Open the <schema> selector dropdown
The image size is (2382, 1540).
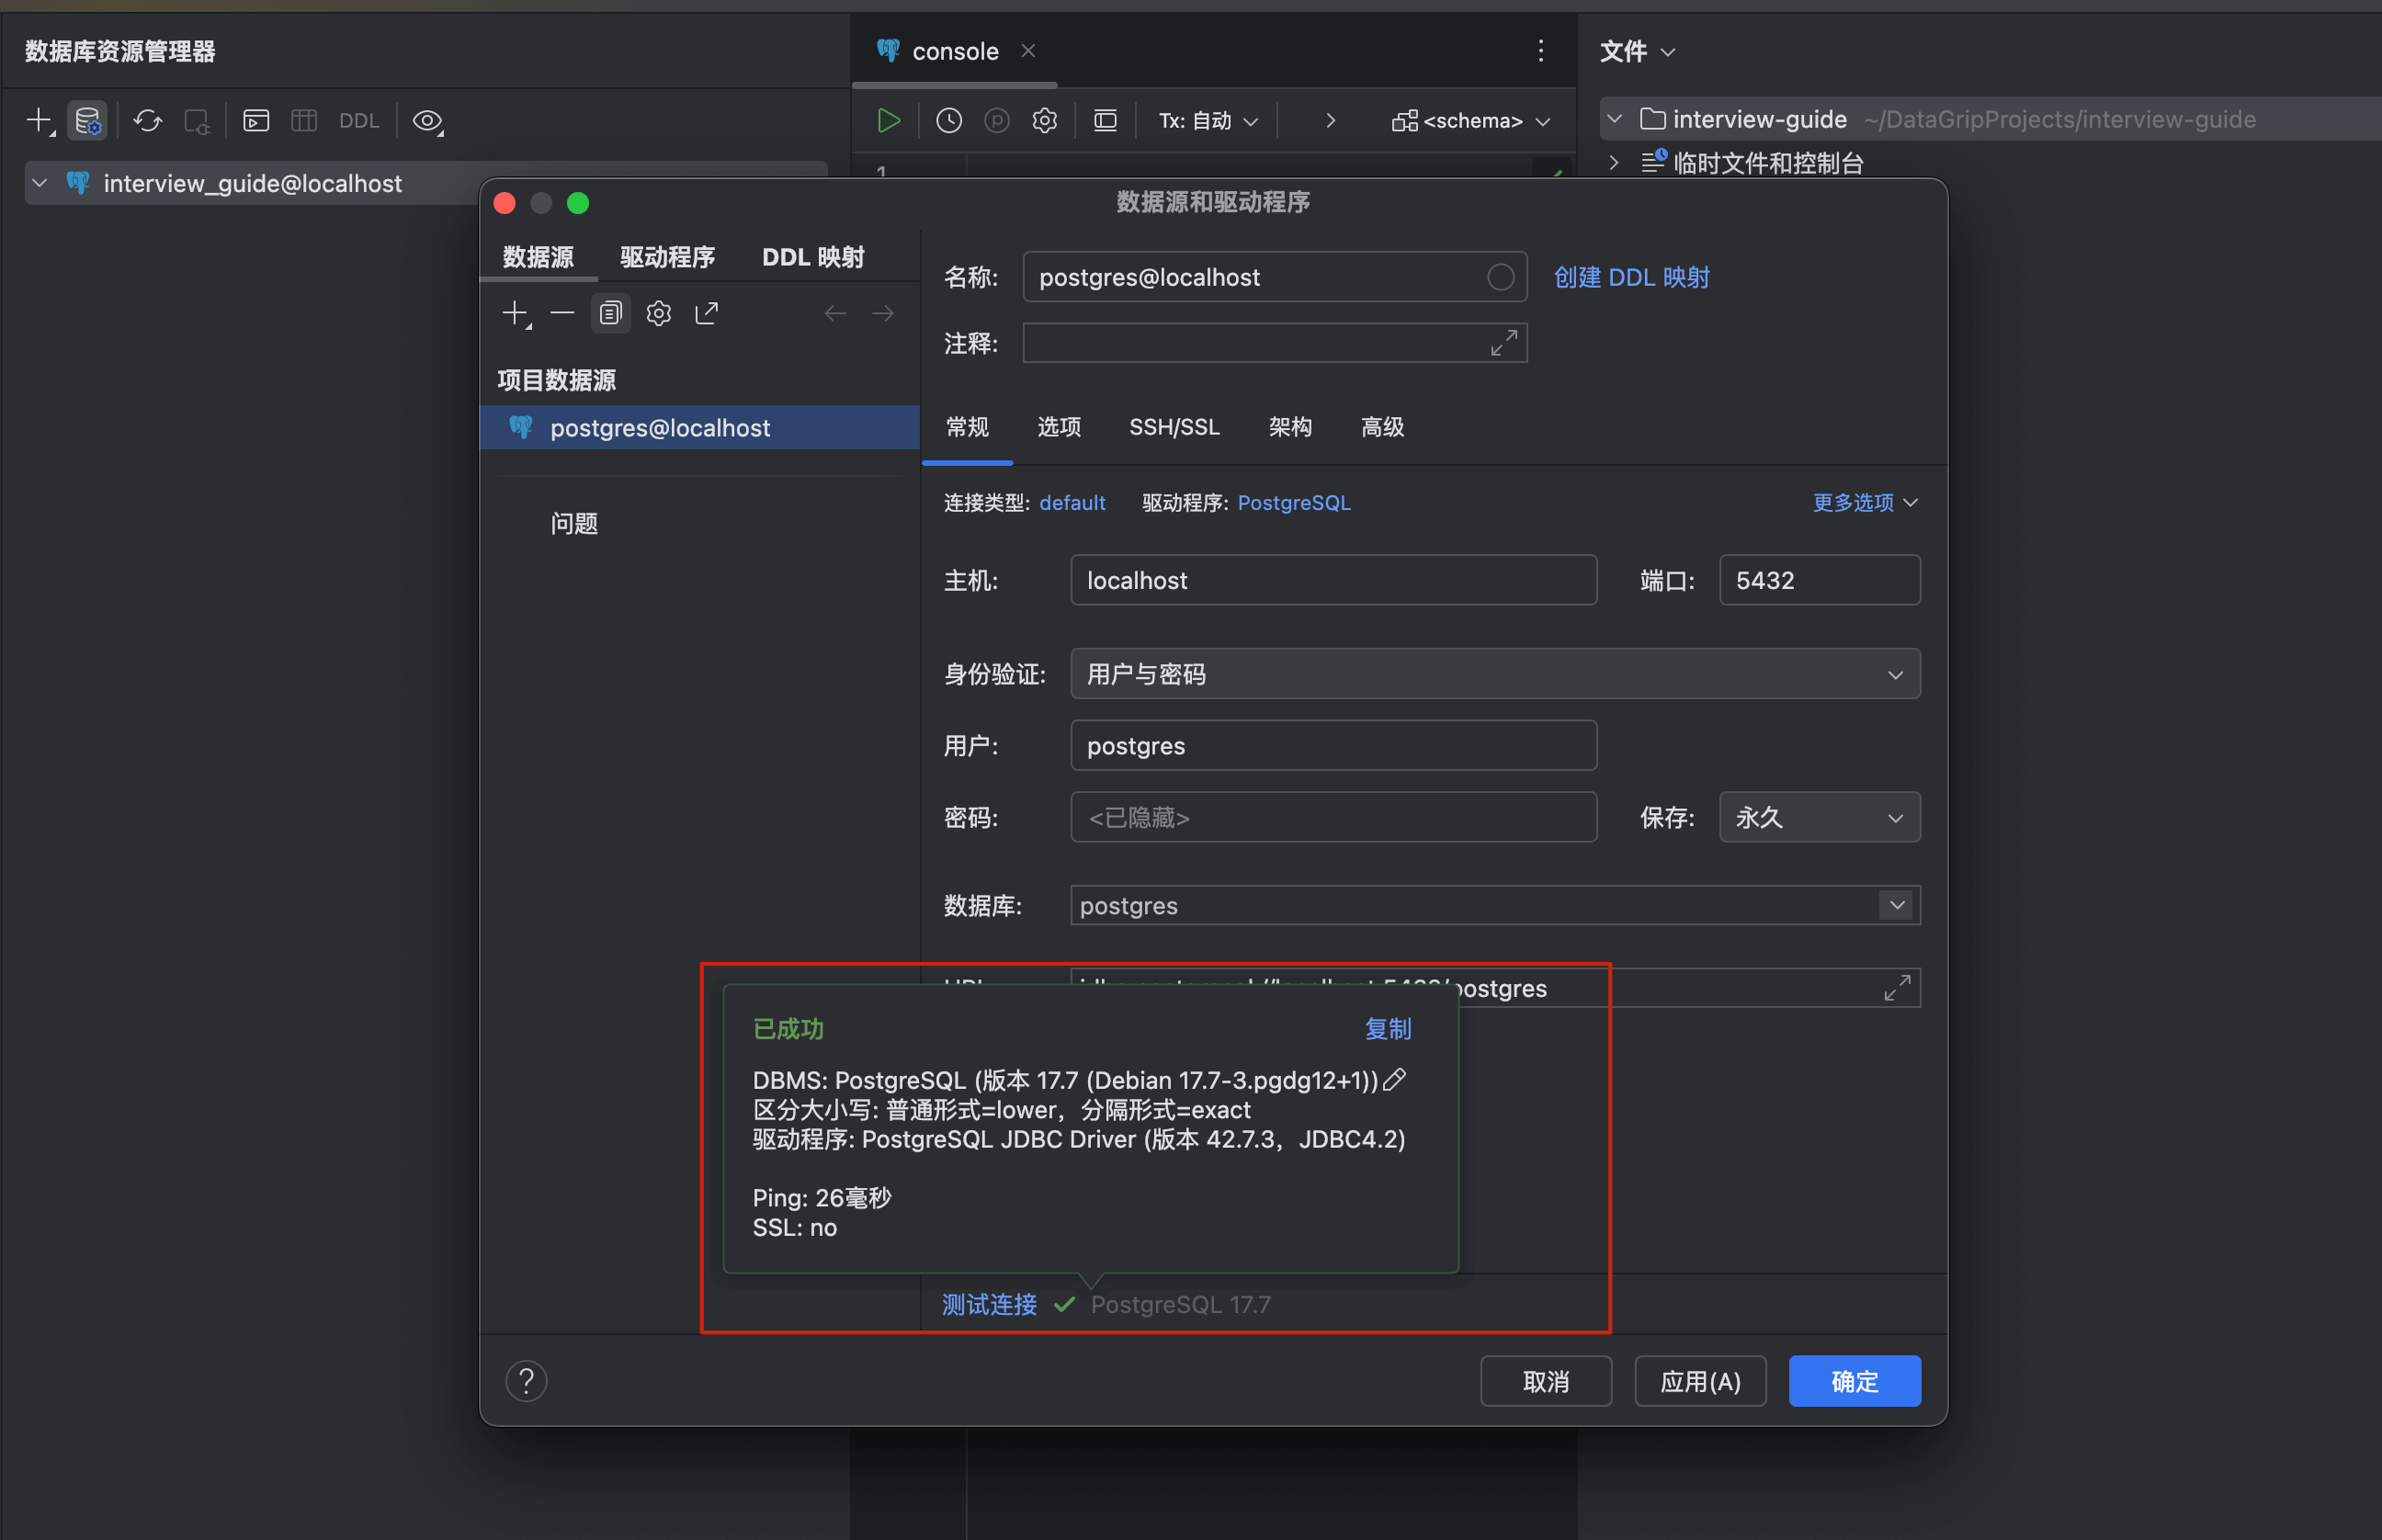tap(1471, 121)
